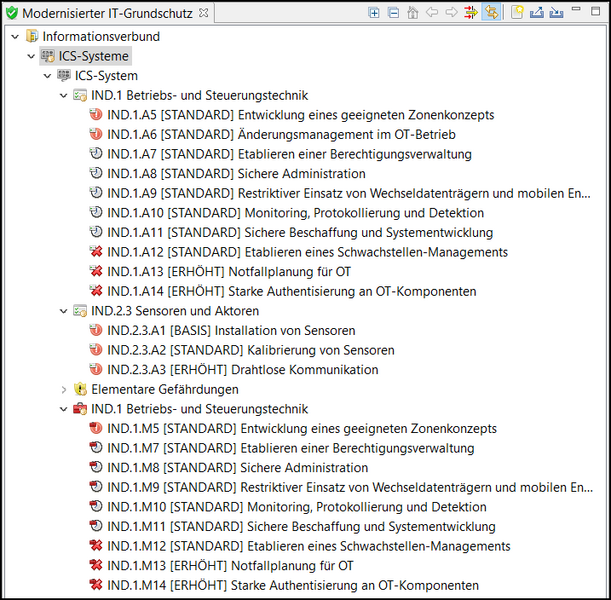The height and width of the screenshot is (600, 611).
Task: Click the export arrow toolbar icon
Action: pyautogui.click(x=537, y=12)
